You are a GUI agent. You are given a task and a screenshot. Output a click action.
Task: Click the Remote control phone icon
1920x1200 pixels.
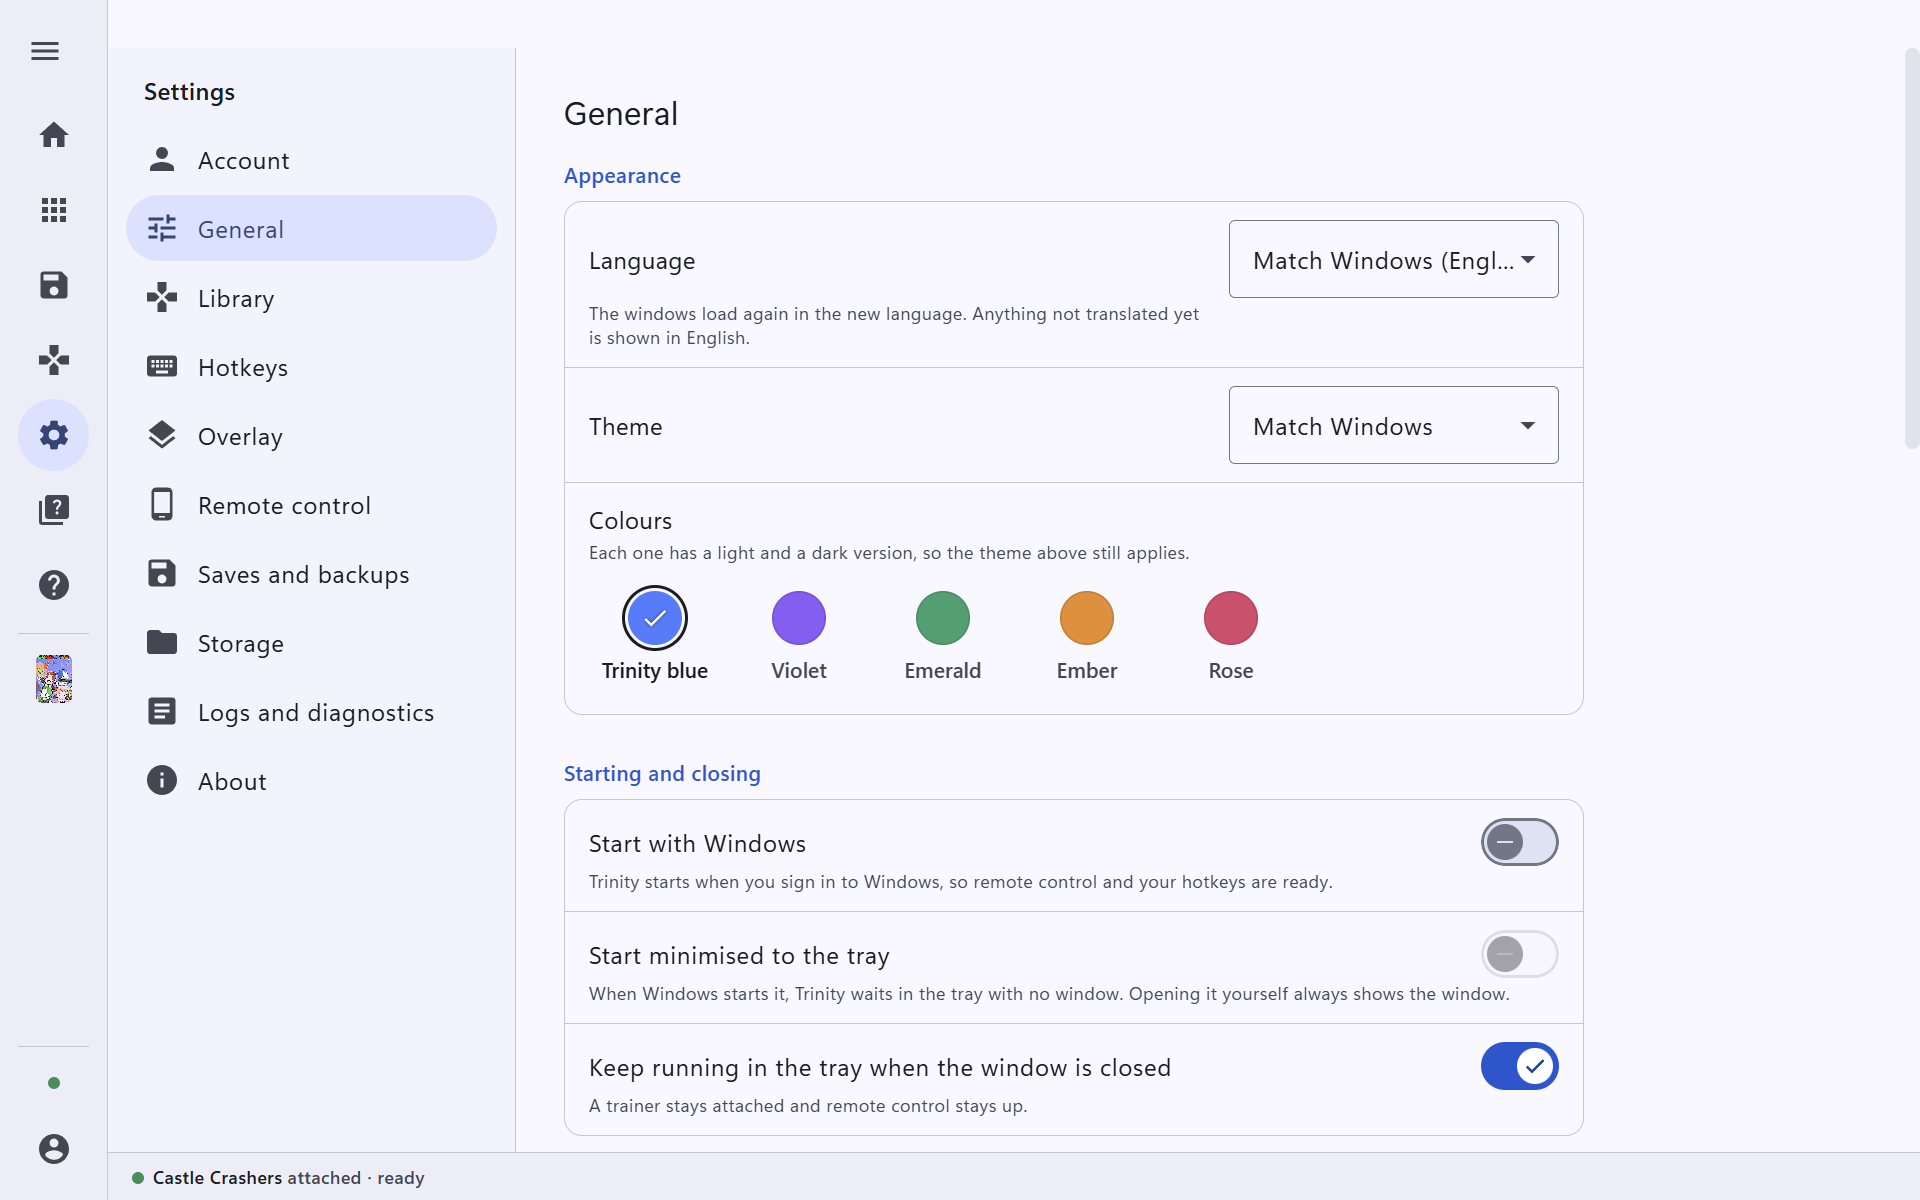[162, 504]
